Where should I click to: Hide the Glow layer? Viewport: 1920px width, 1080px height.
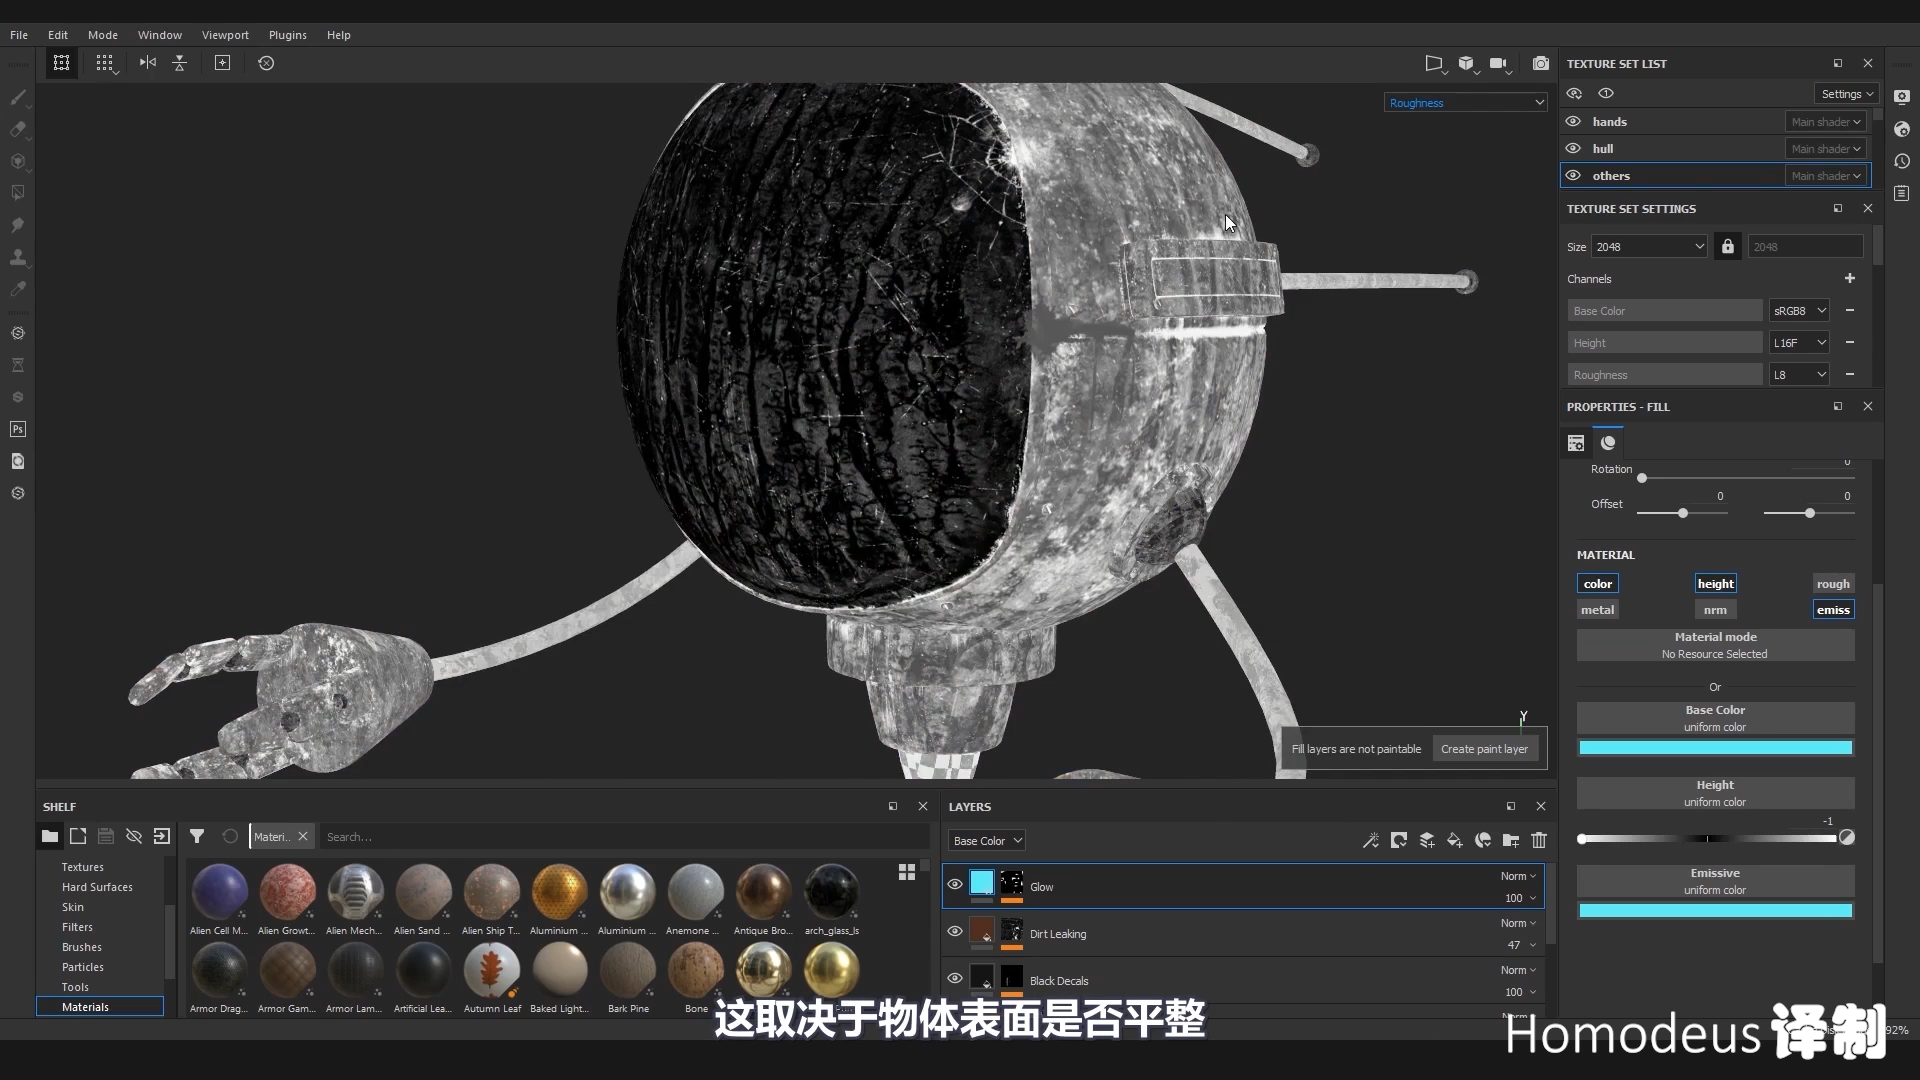point(955,884)
